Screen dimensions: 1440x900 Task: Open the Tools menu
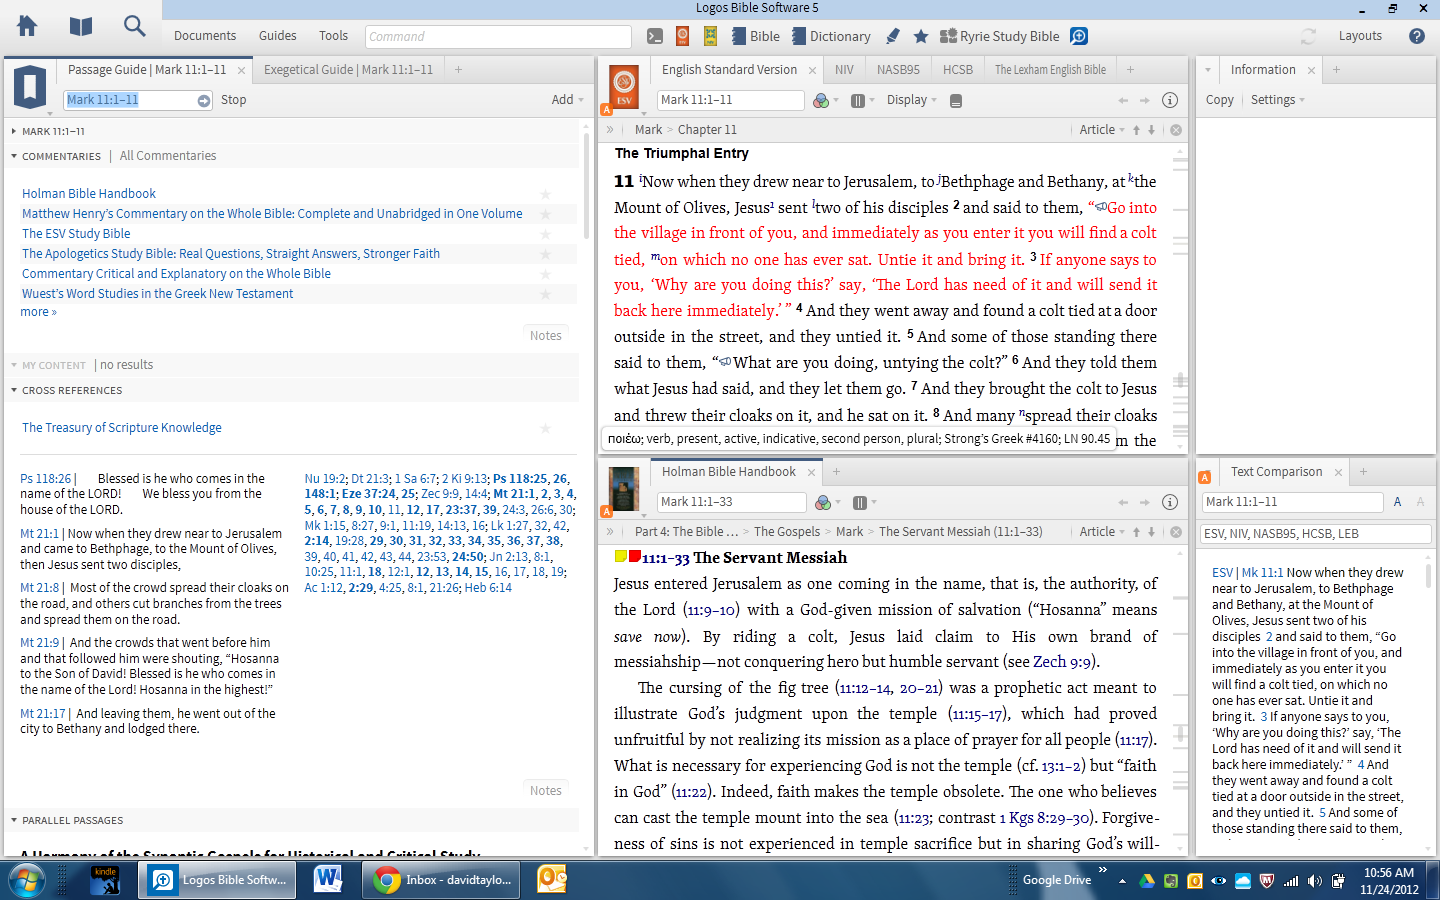click(x=333, y=36)
